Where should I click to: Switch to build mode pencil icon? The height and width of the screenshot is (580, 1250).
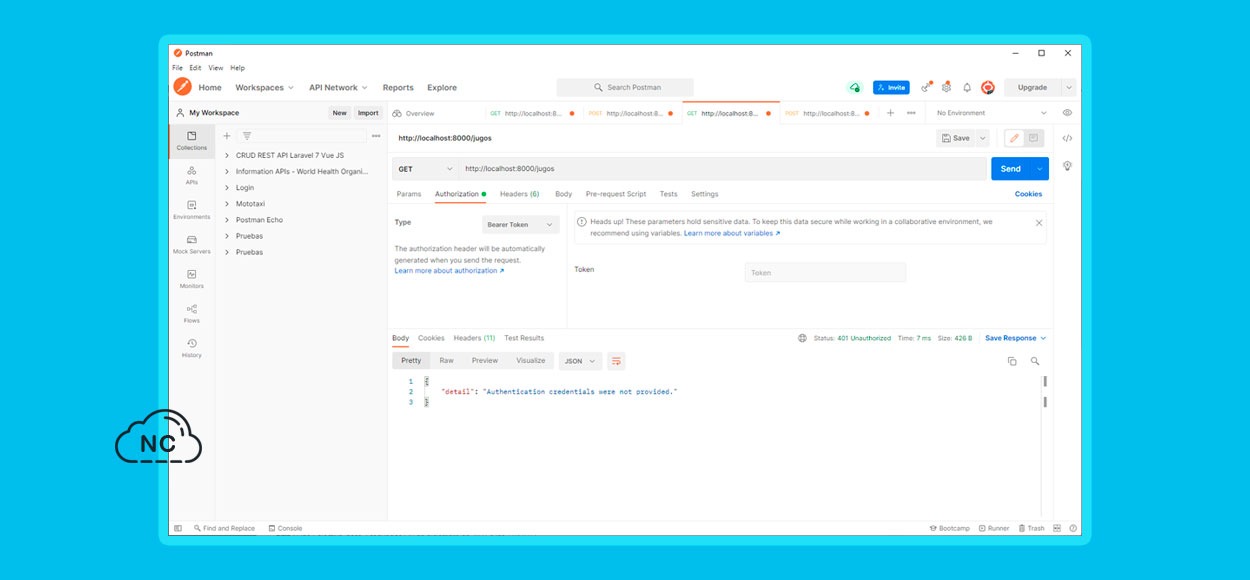click(1013, 138)
